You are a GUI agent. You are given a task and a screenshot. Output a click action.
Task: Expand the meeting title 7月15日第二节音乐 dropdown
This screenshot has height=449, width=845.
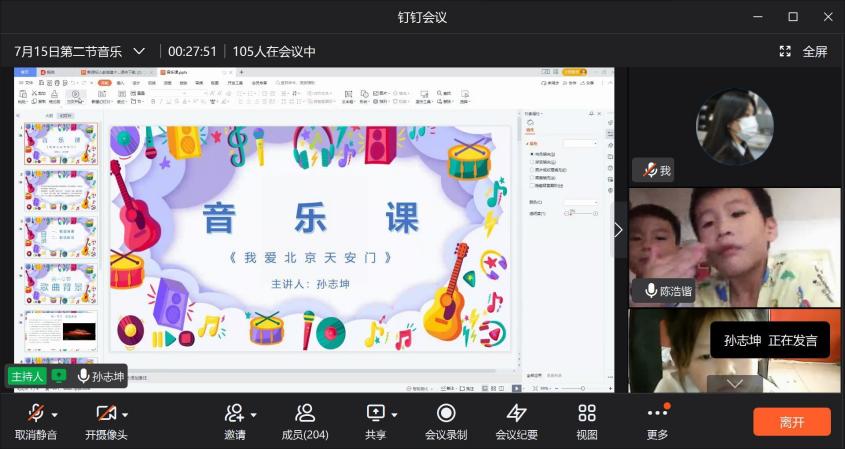(x=139, y=51)
